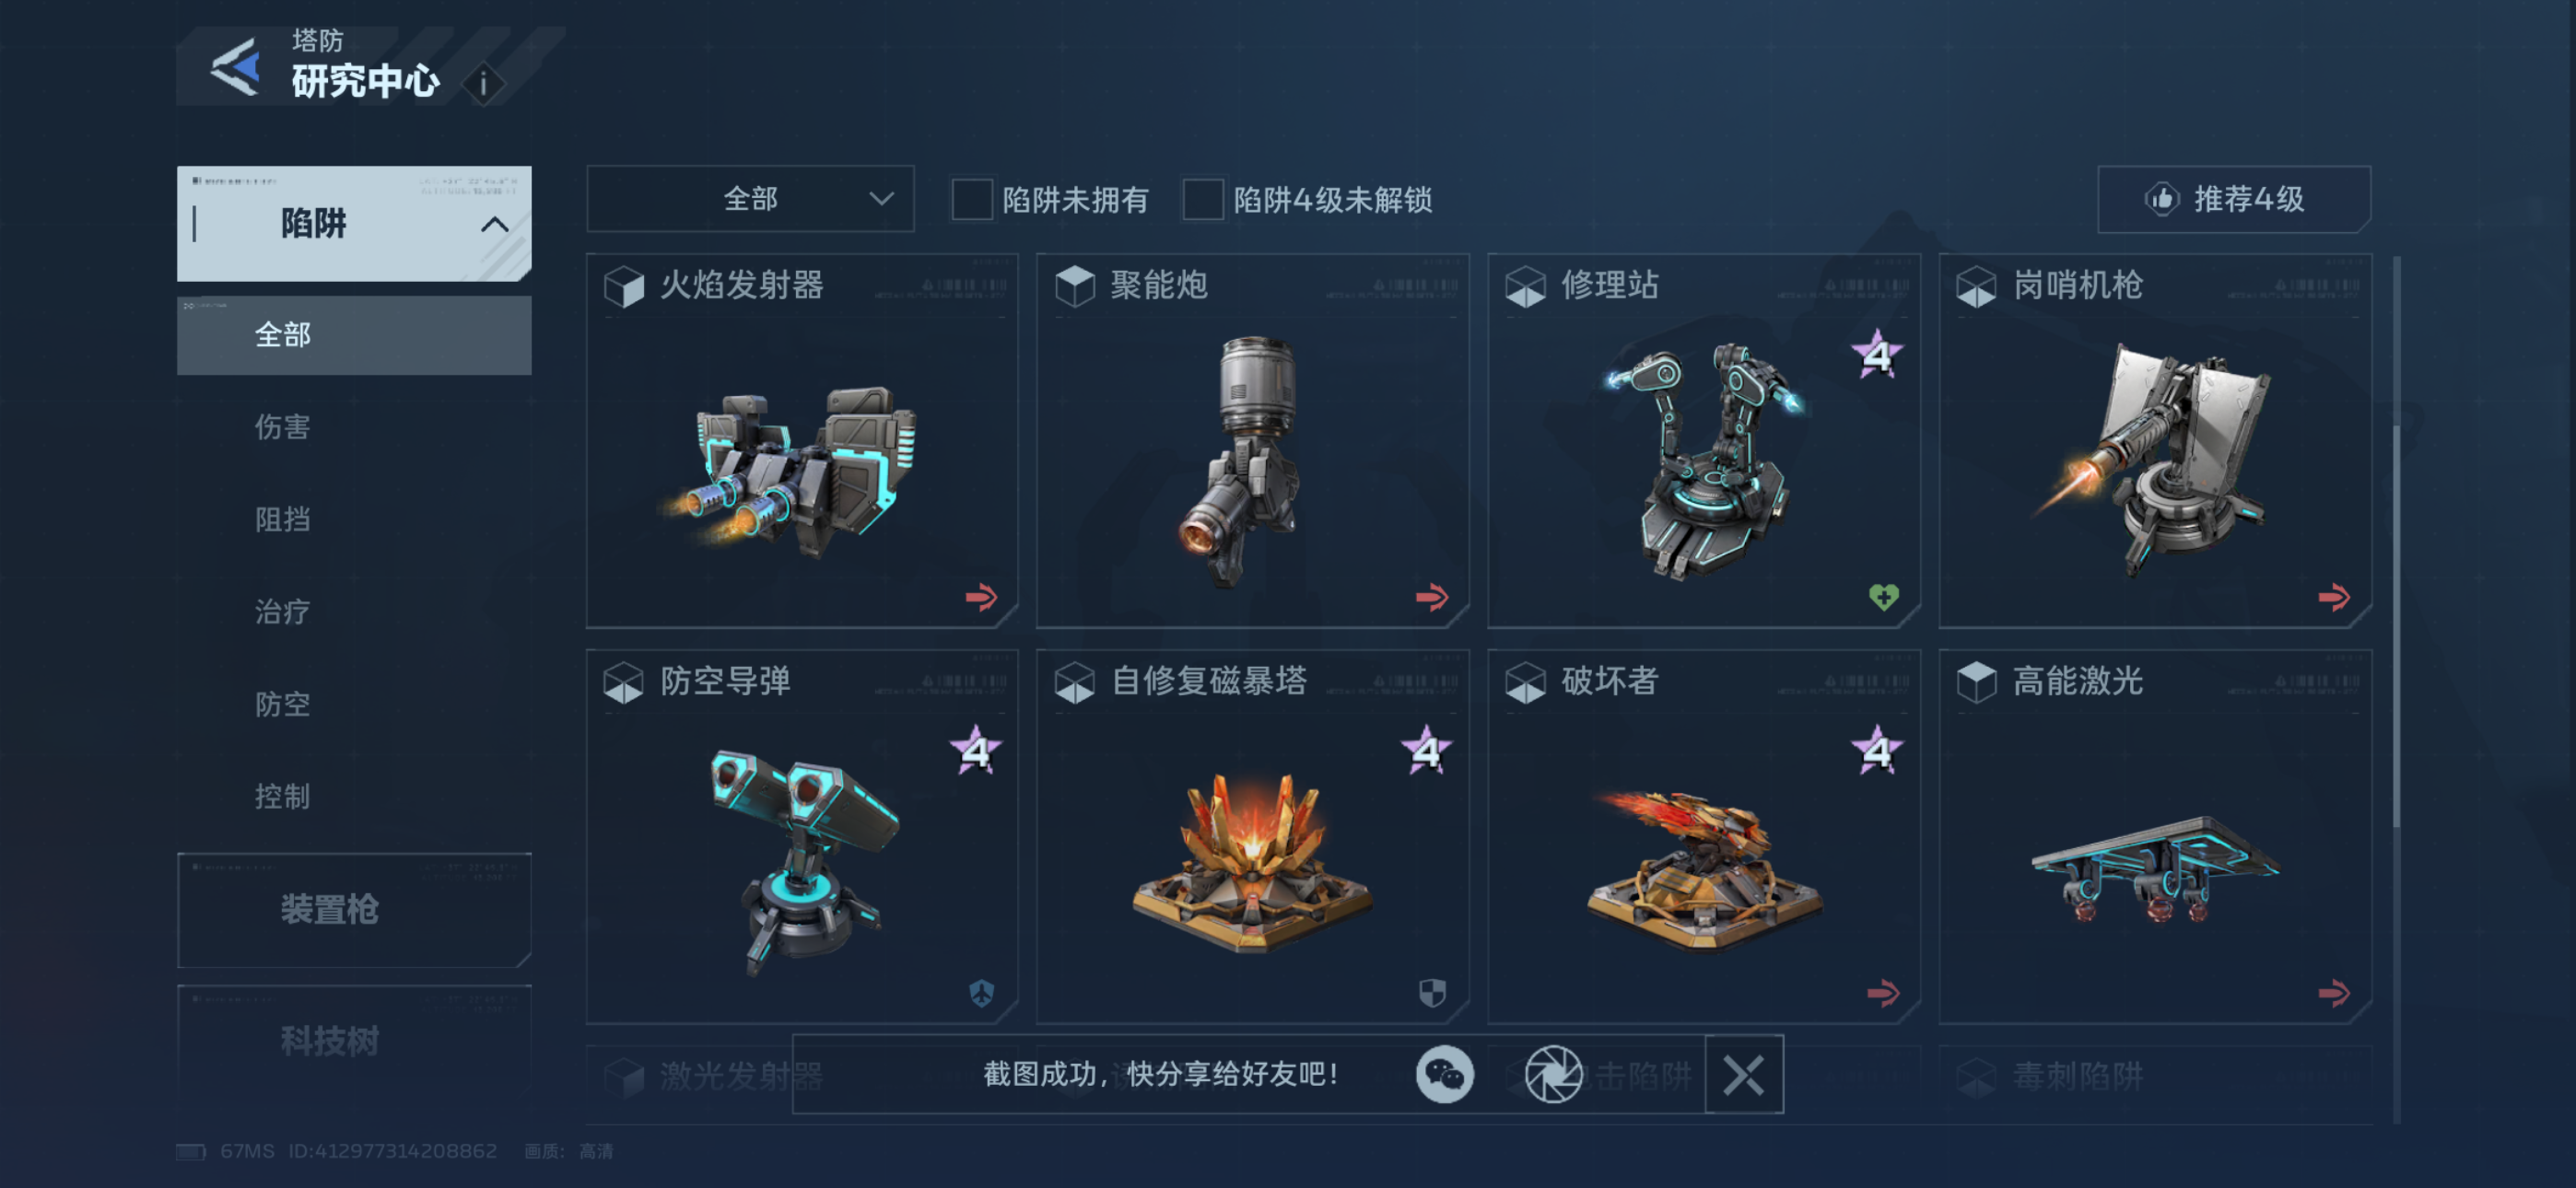Click the camera shutter share icon

click(1553, 1075)
